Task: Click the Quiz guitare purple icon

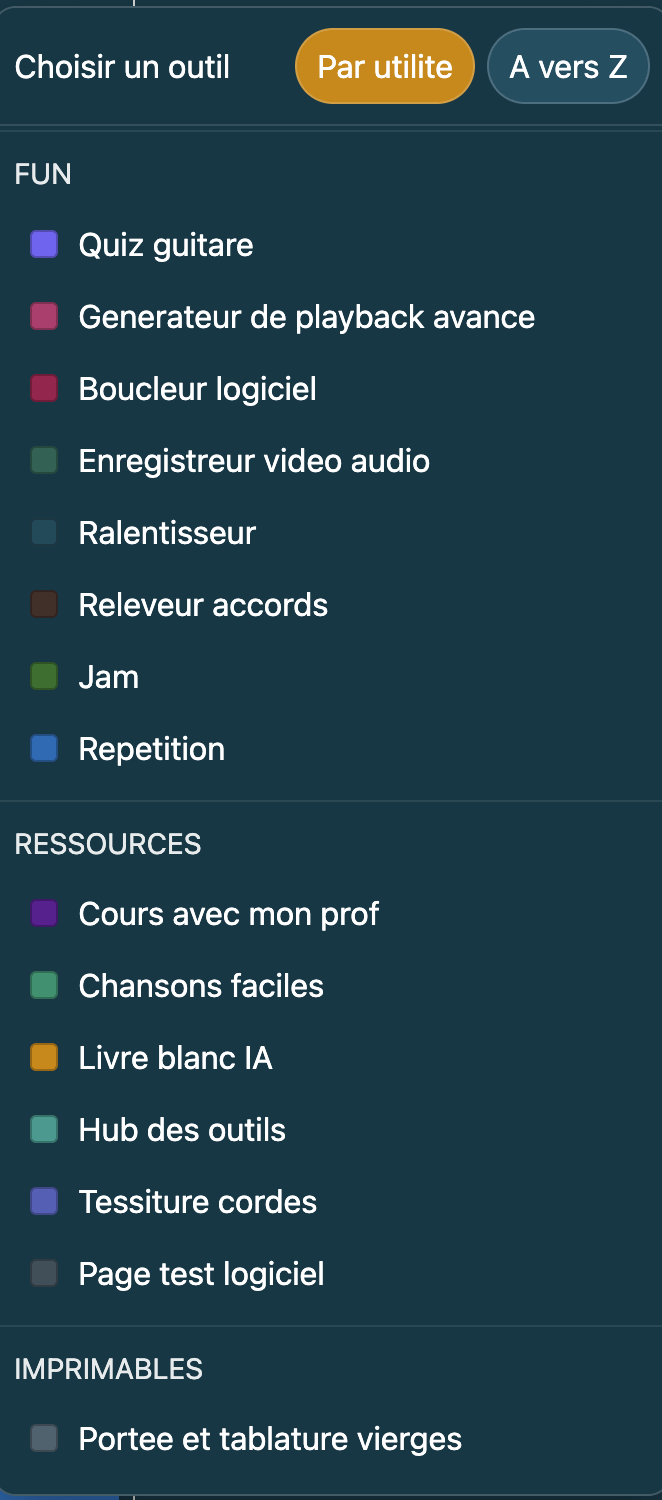Action: [44, 244]
